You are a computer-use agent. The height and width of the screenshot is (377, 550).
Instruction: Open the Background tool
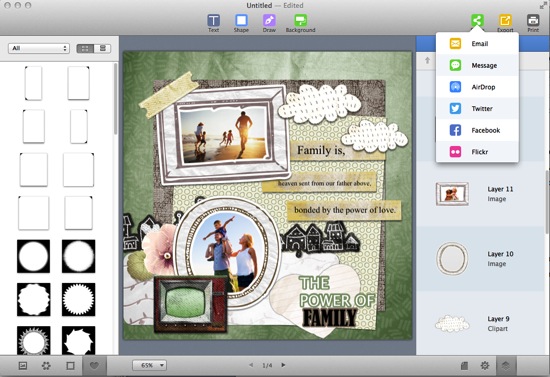tap(301, 23)
